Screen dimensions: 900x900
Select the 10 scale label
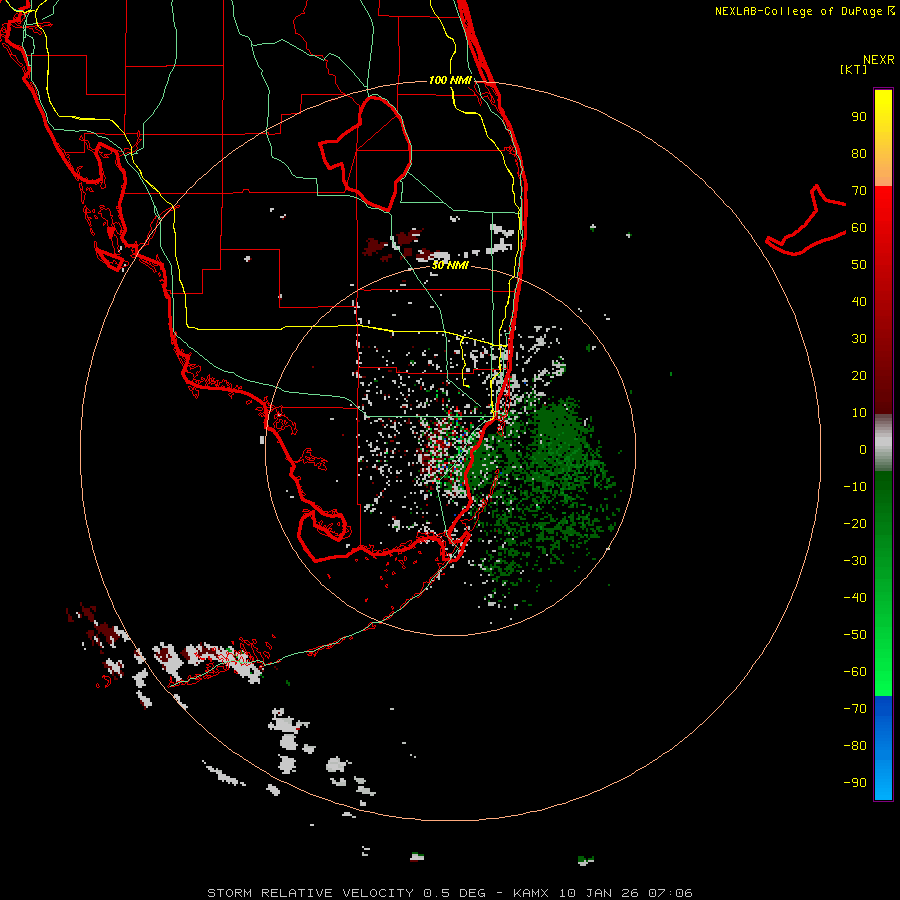[x=859, y=413]
